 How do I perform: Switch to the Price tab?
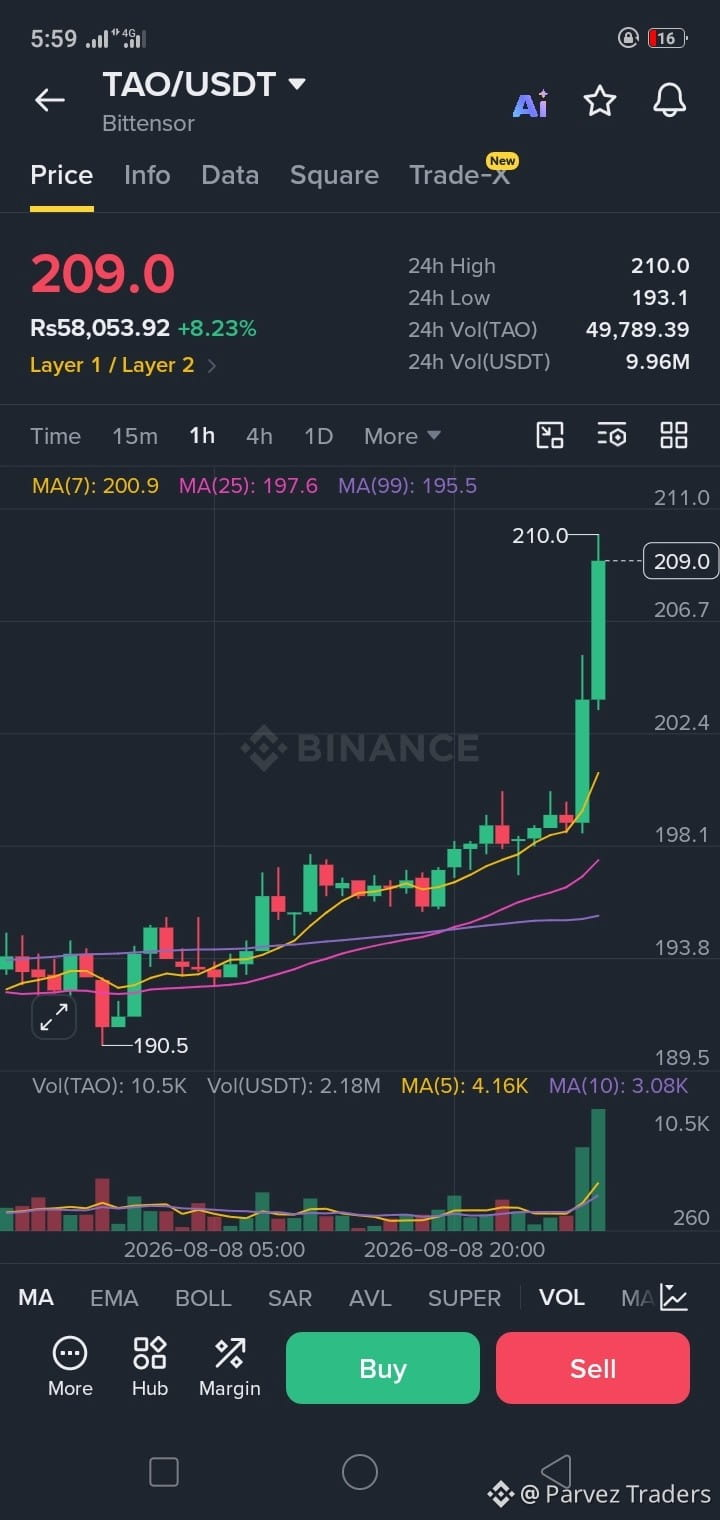[x=62, y=175]
